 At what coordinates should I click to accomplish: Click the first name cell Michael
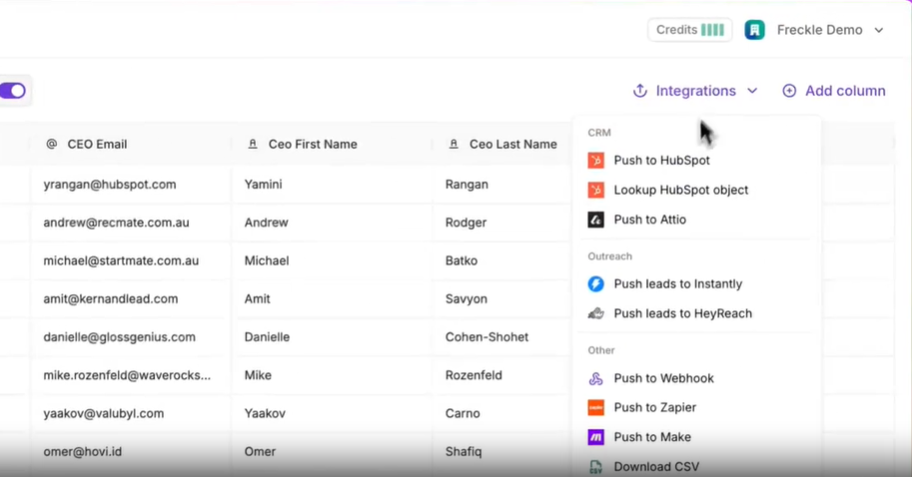332,261
